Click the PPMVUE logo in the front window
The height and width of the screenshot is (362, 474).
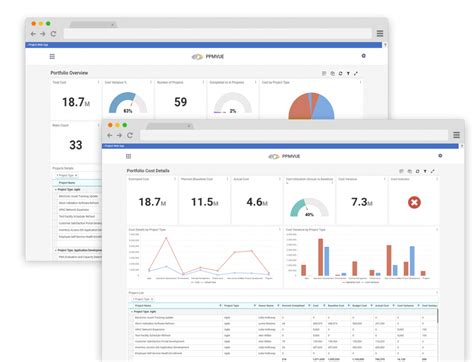pos(284,156)
